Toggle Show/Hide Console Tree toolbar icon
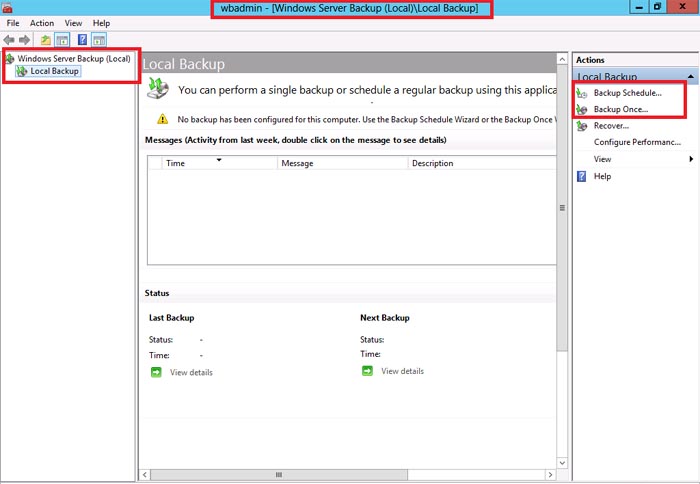Viewport: 700px width, 484px height. (62, 40)
